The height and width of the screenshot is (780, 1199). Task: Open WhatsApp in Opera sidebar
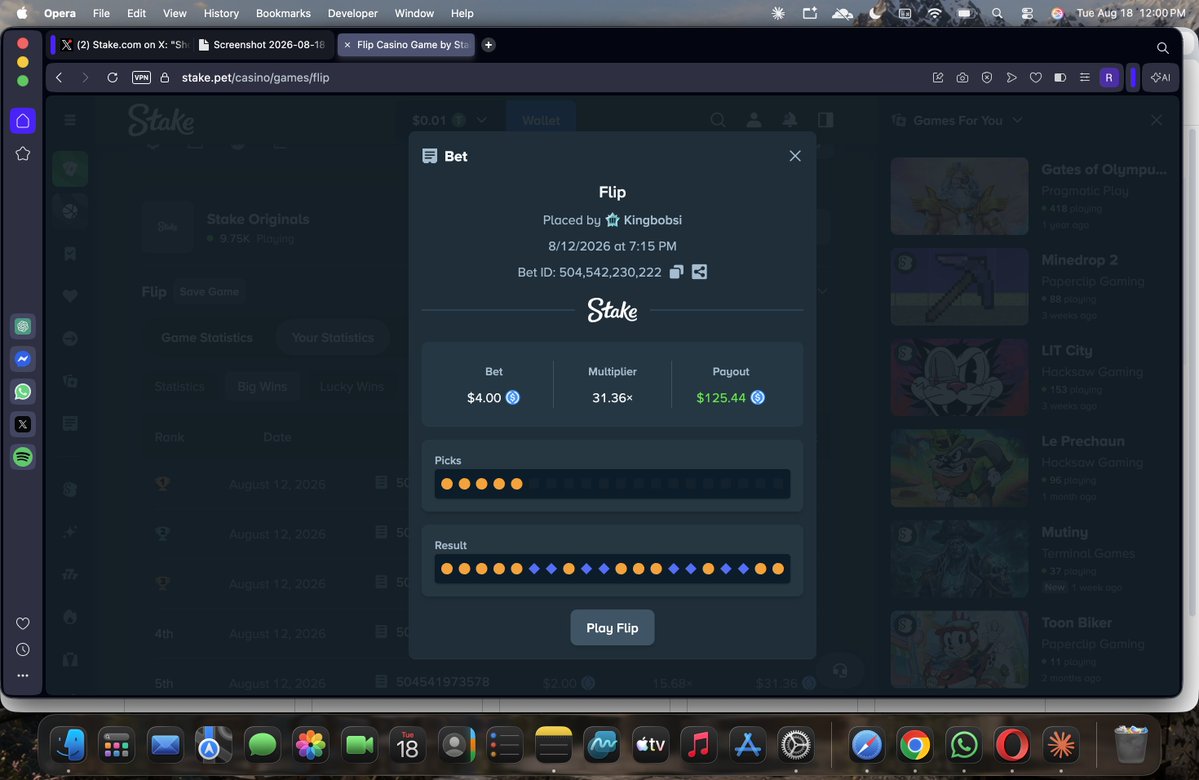[x=23, y=392]
